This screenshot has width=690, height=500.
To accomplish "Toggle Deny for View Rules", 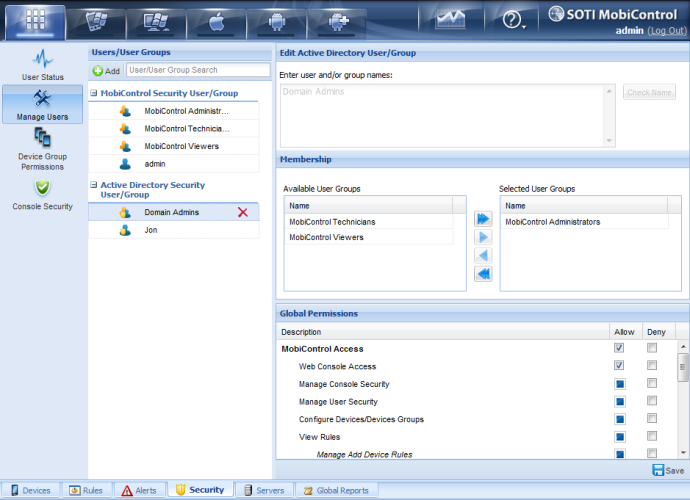I will (x=652, y=436).
